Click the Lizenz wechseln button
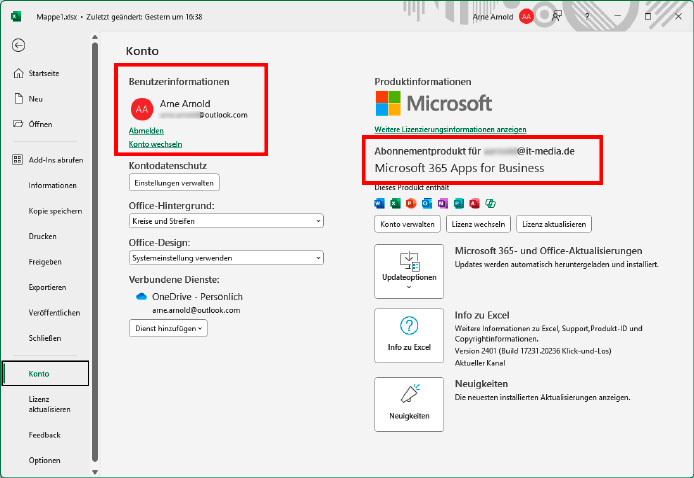Screen dimensions: 694x478 478,224
